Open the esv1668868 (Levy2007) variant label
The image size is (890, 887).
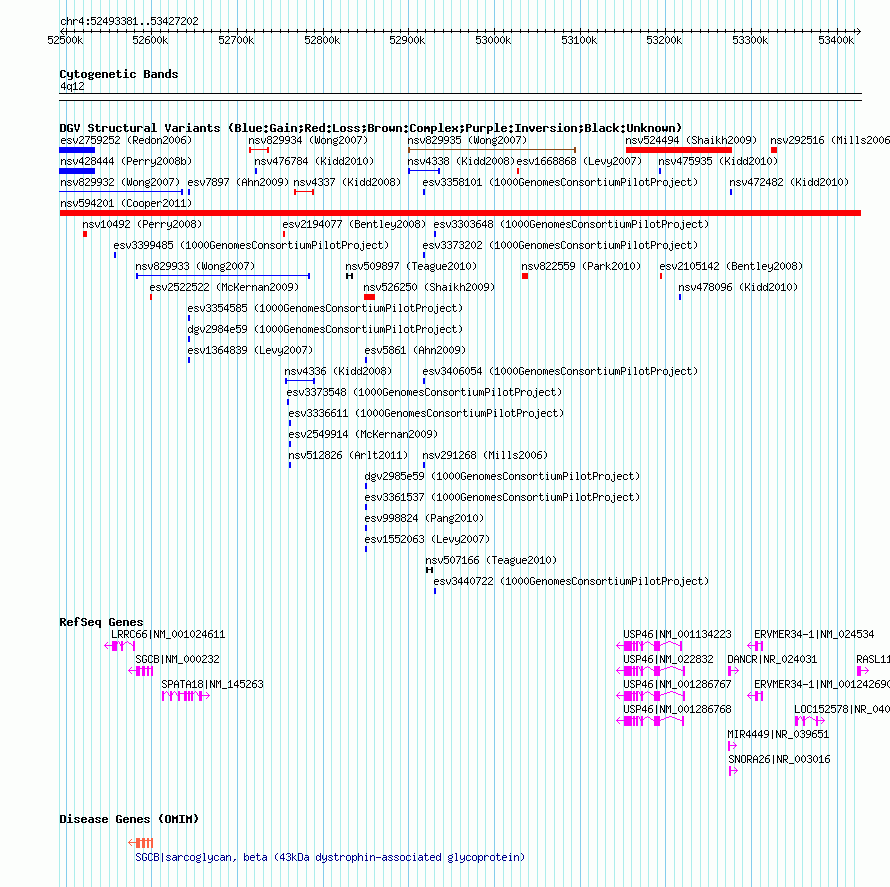pyautogui.click(x=579, y=161)
